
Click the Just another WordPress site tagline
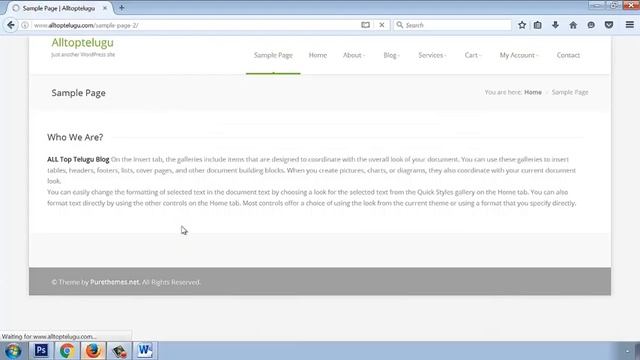[x=83, y=54]
